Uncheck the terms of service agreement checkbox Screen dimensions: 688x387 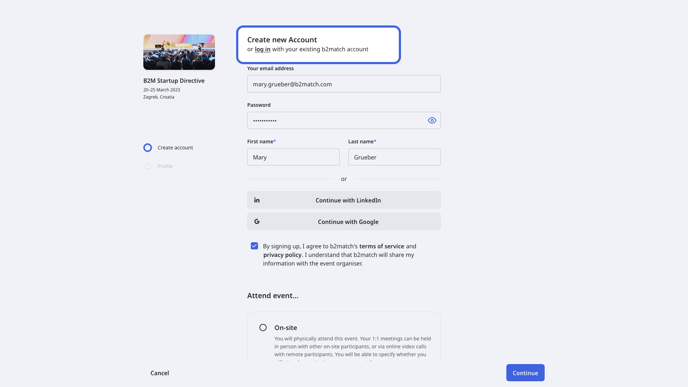coord(254,246)
